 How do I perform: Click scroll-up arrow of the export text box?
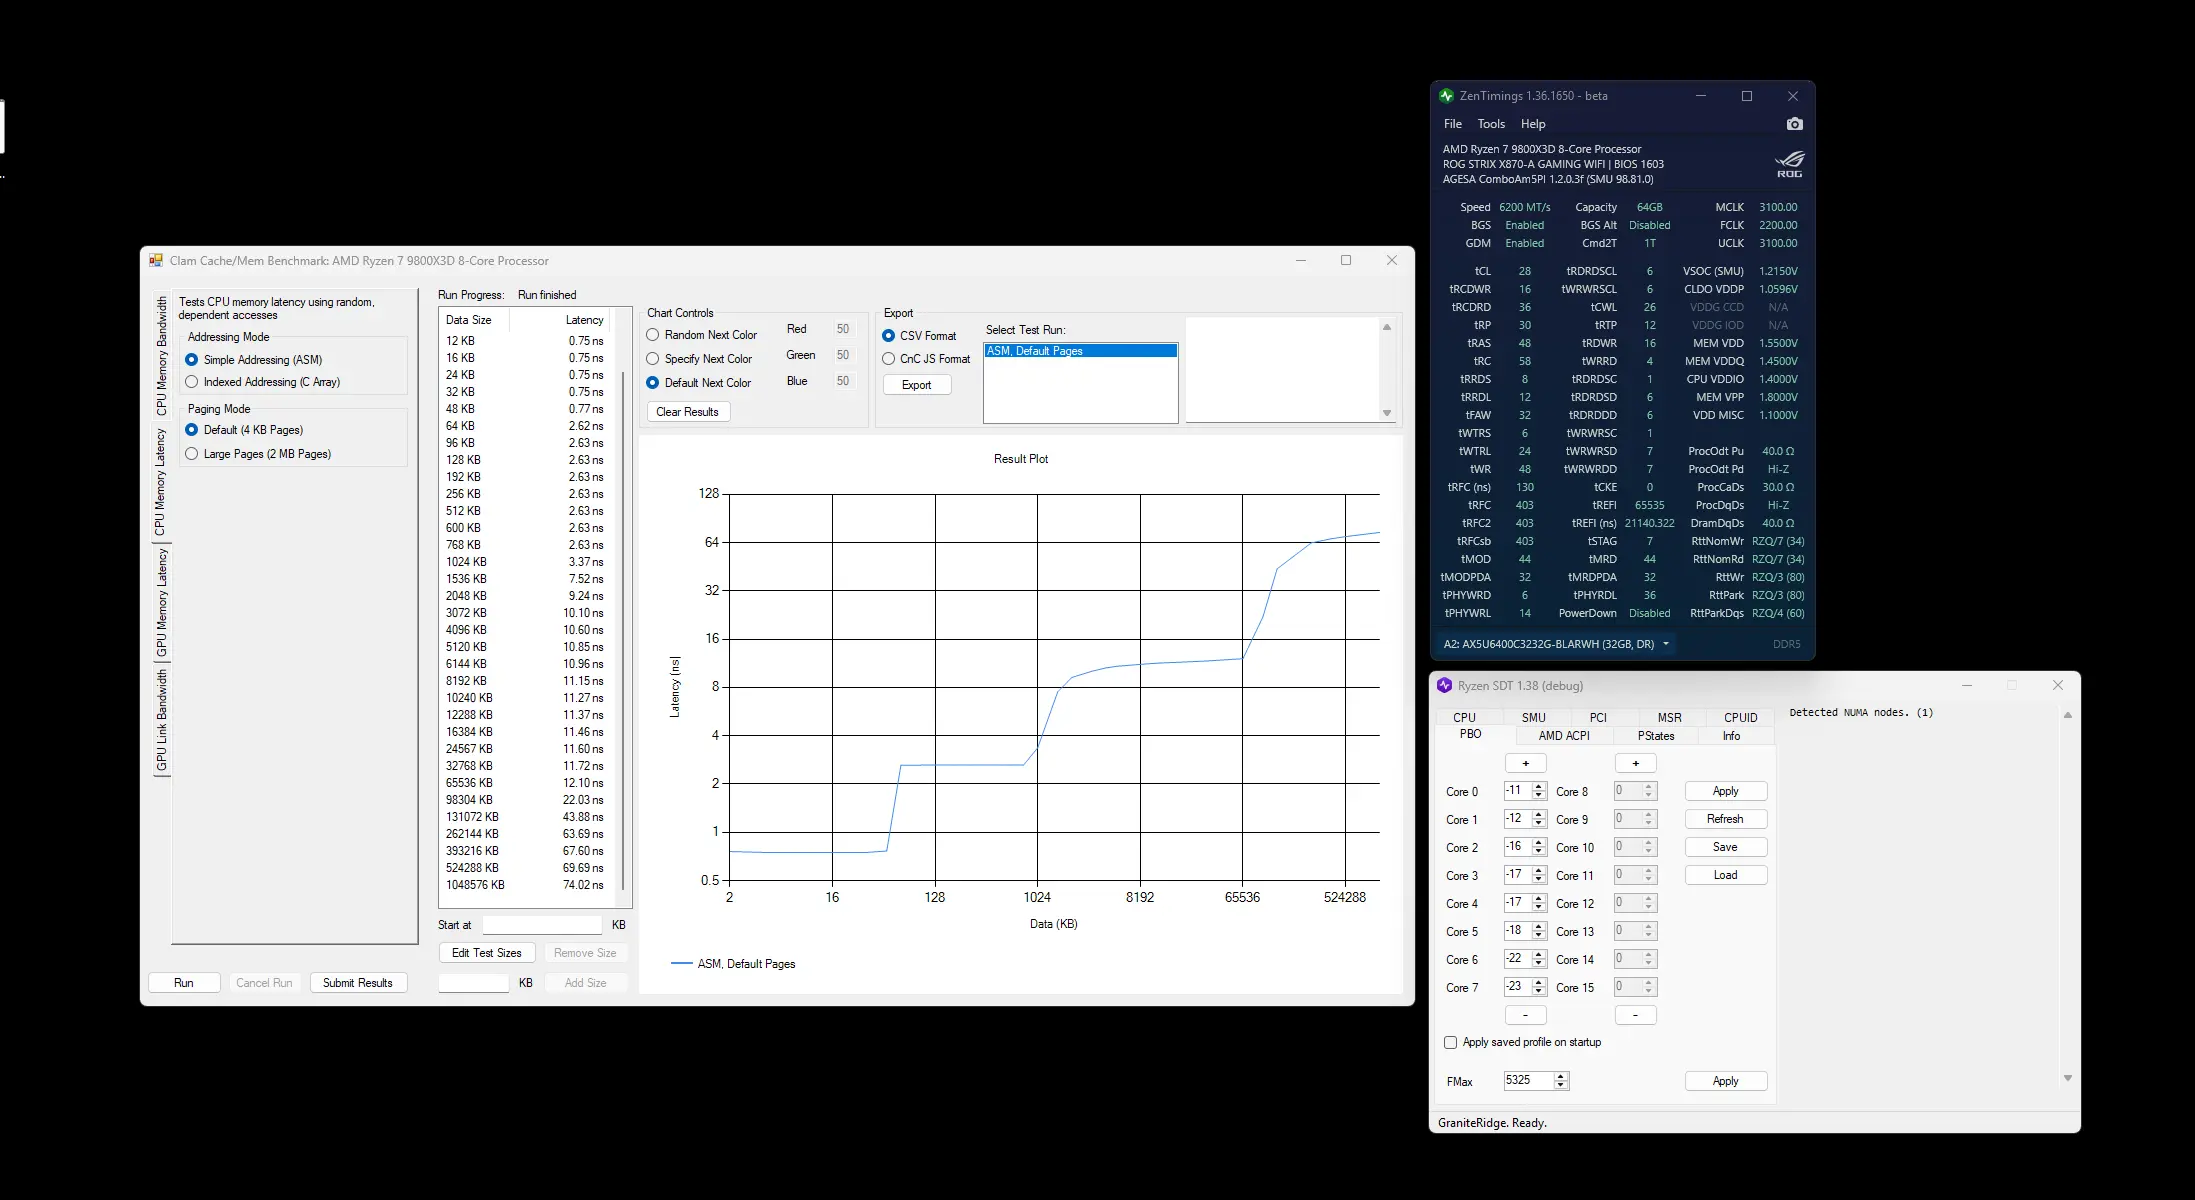point(1387,327)
